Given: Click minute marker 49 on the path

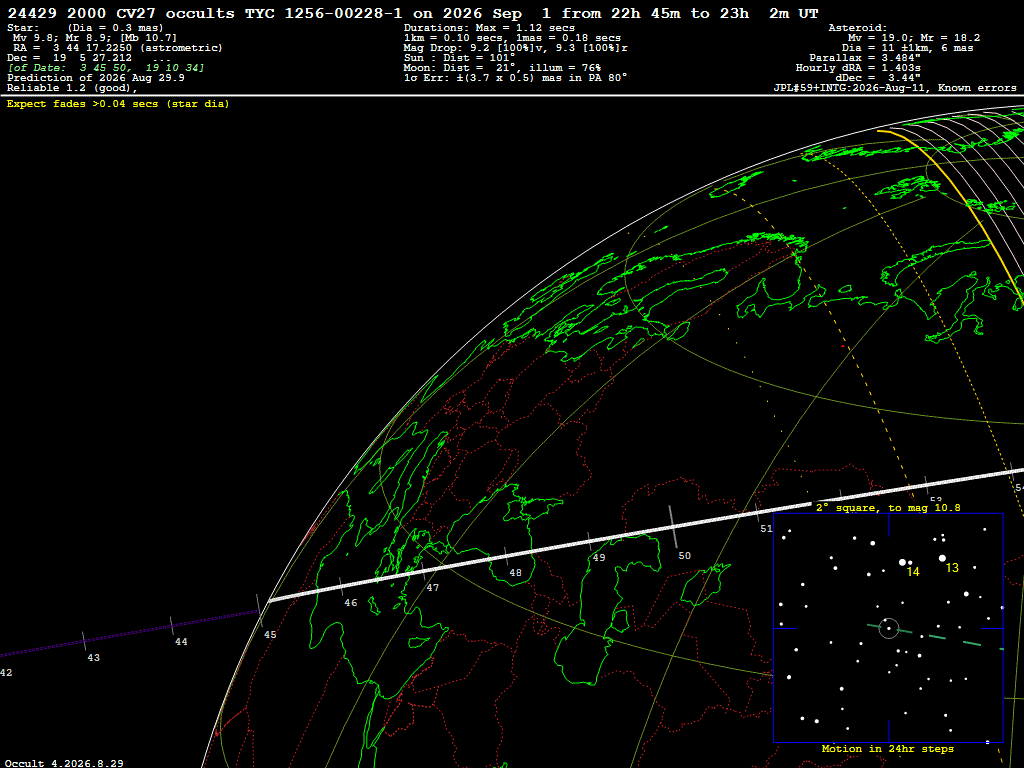Looking at the screenshot, I should coord(599,558).
